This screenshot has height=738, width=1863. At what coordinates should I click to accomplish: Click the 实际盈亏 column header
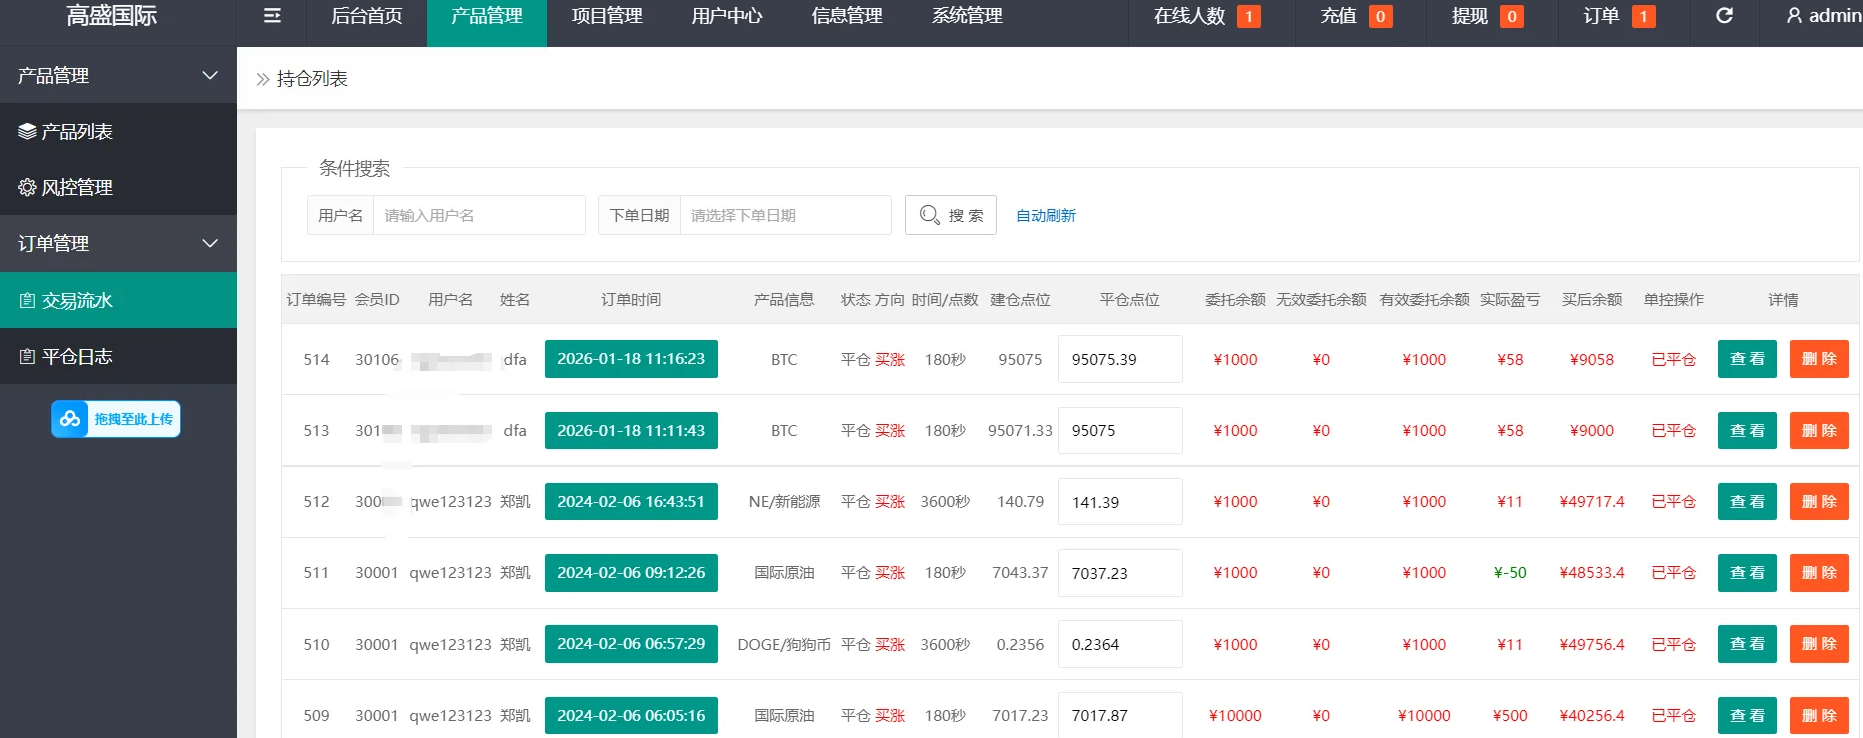1510,300
